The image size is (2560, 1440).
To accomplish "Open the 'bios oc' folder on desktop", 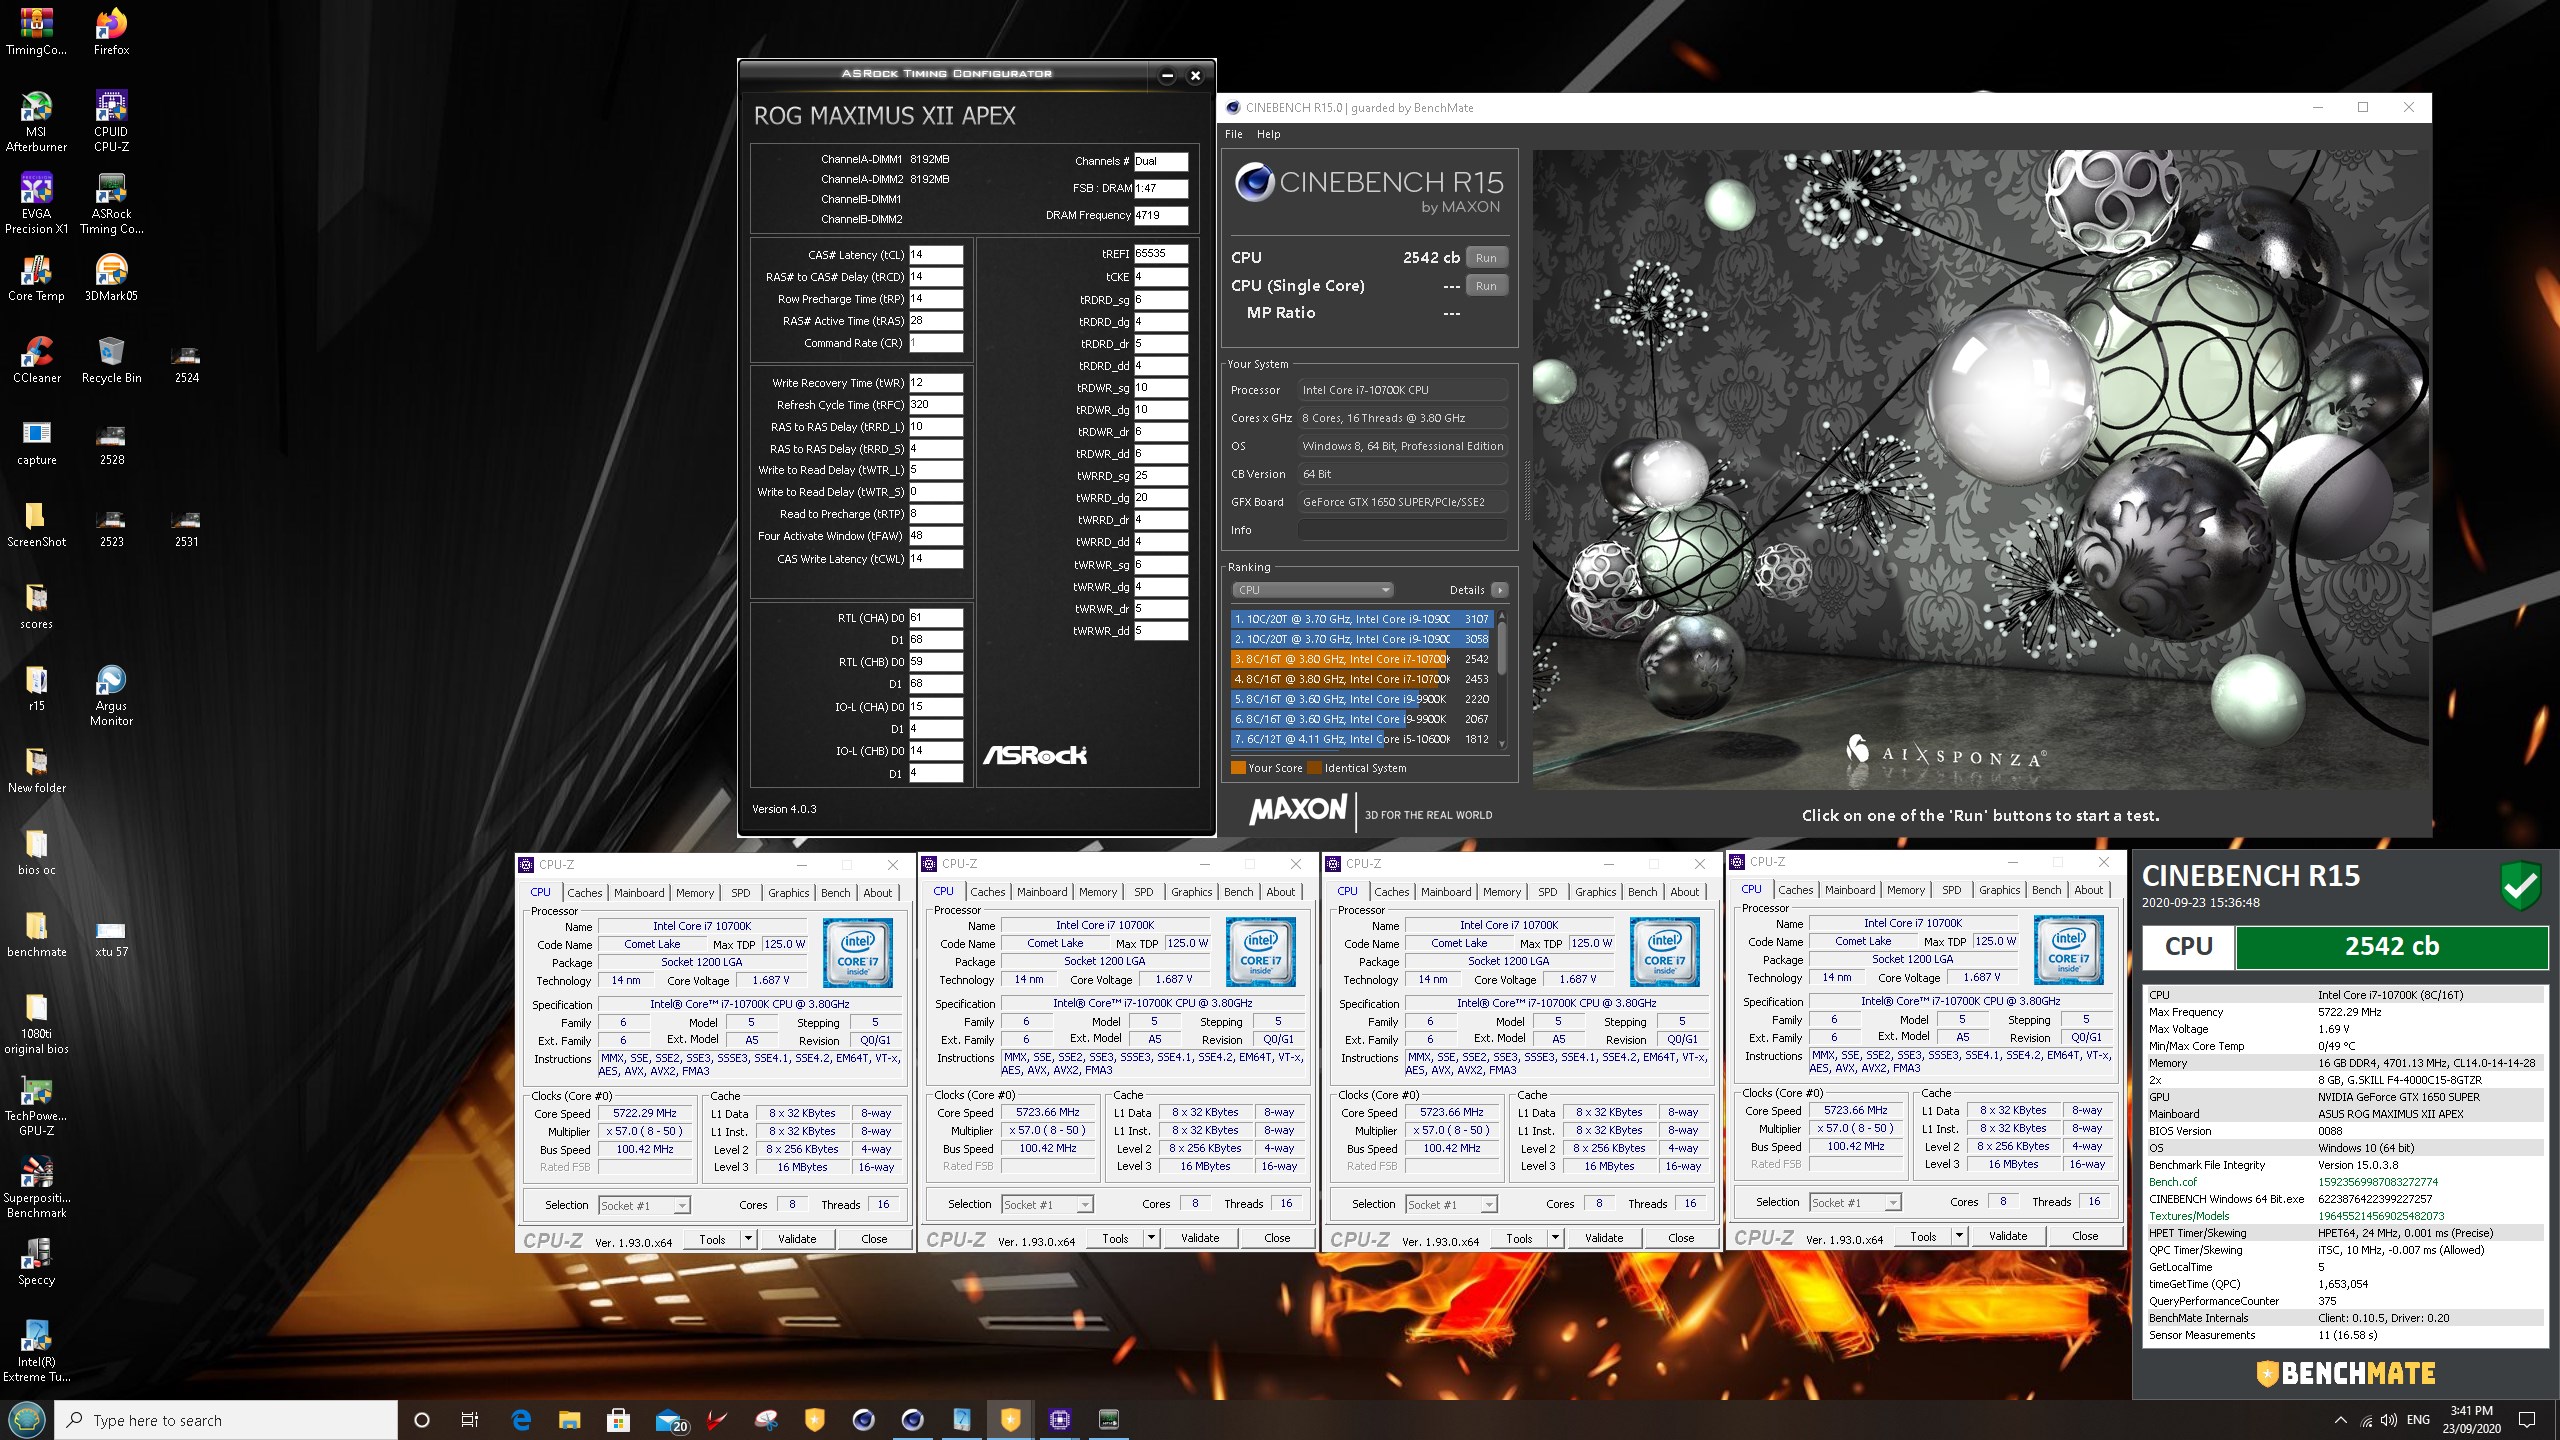I will (36, 852).
